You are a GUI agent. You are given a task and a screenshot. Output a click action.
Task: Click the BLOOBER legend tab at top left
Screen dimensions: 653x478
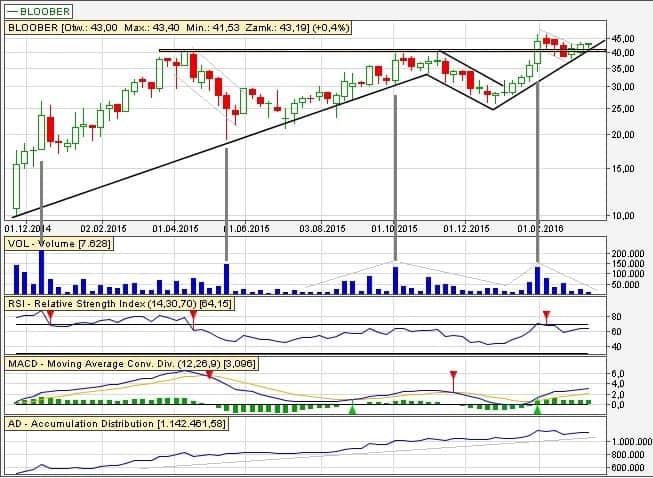pos(39,11)
